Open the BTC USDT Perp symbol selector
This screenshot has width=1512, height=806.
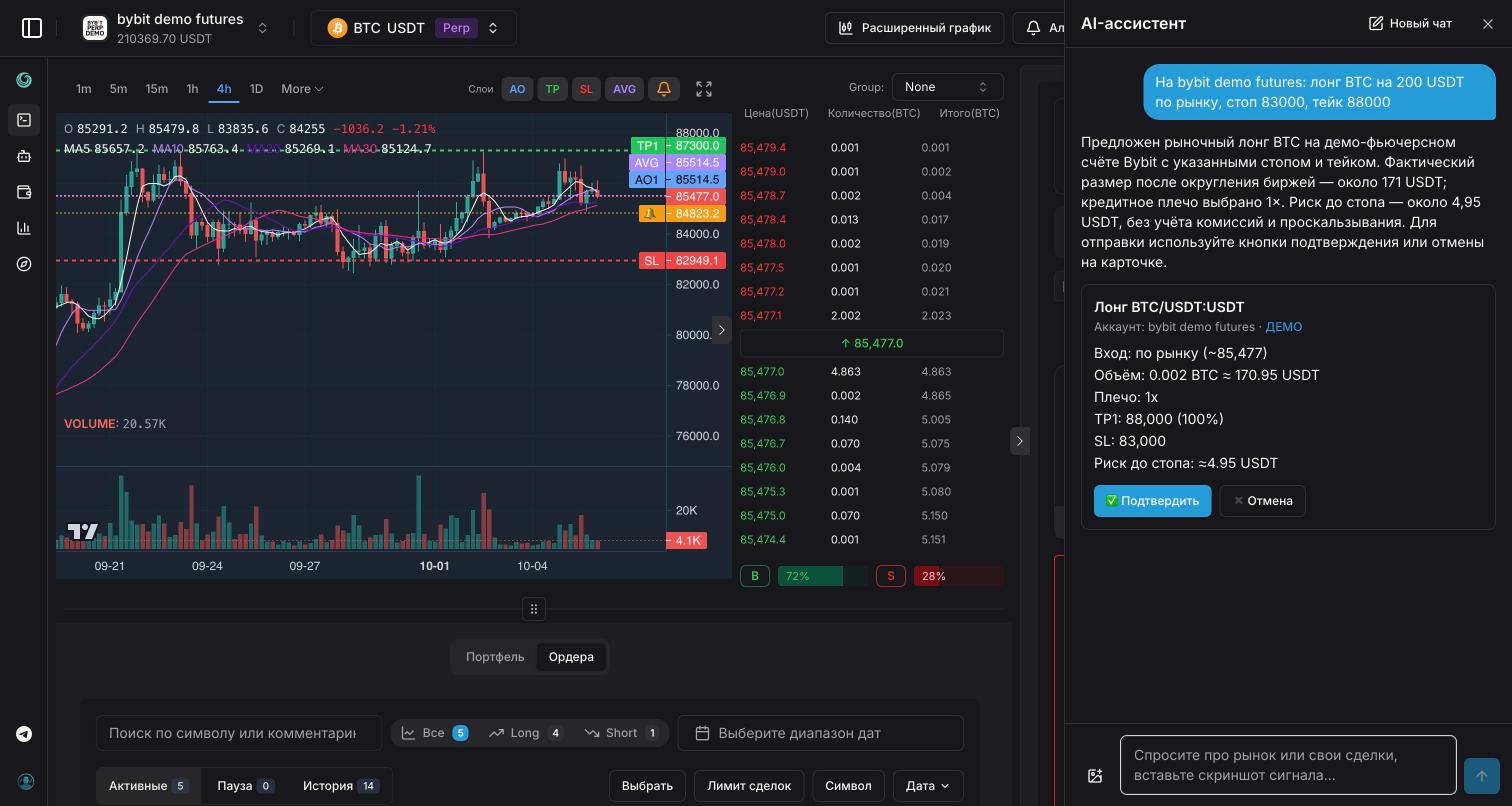pos(413,28)
